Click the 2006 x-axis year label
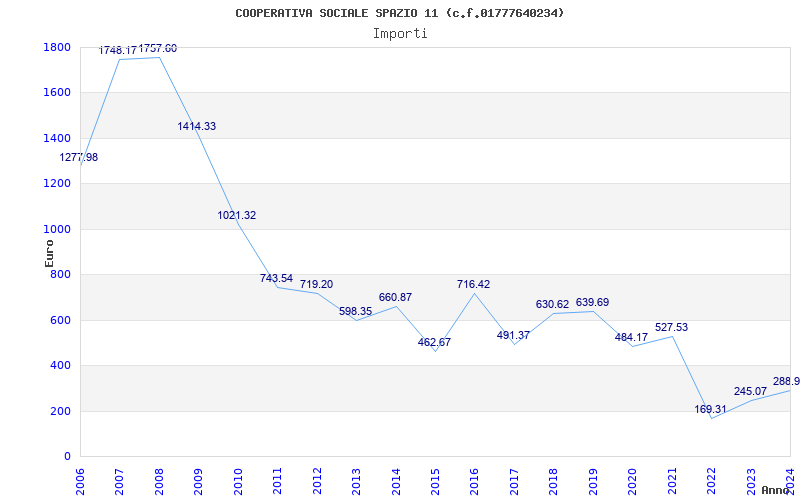Viewport: 800px width, 500px height. [81, 480]
